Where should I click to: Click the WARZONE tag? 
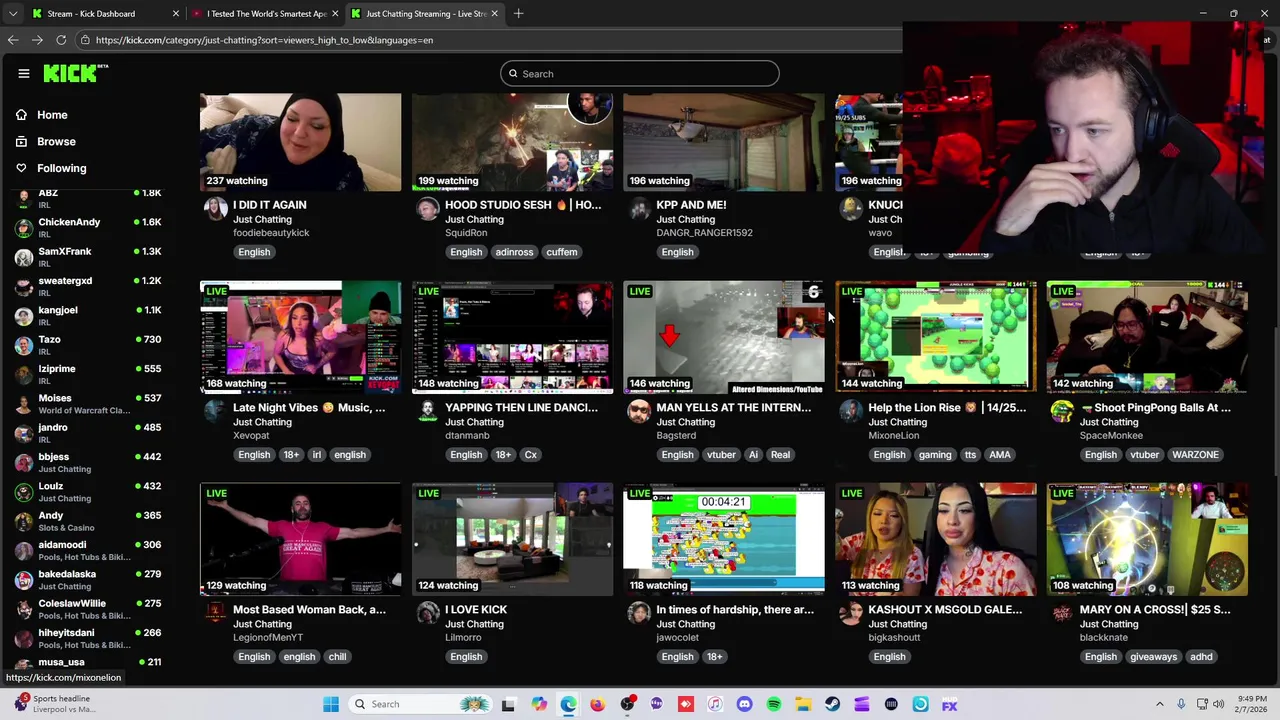(x=1195, y=455)
